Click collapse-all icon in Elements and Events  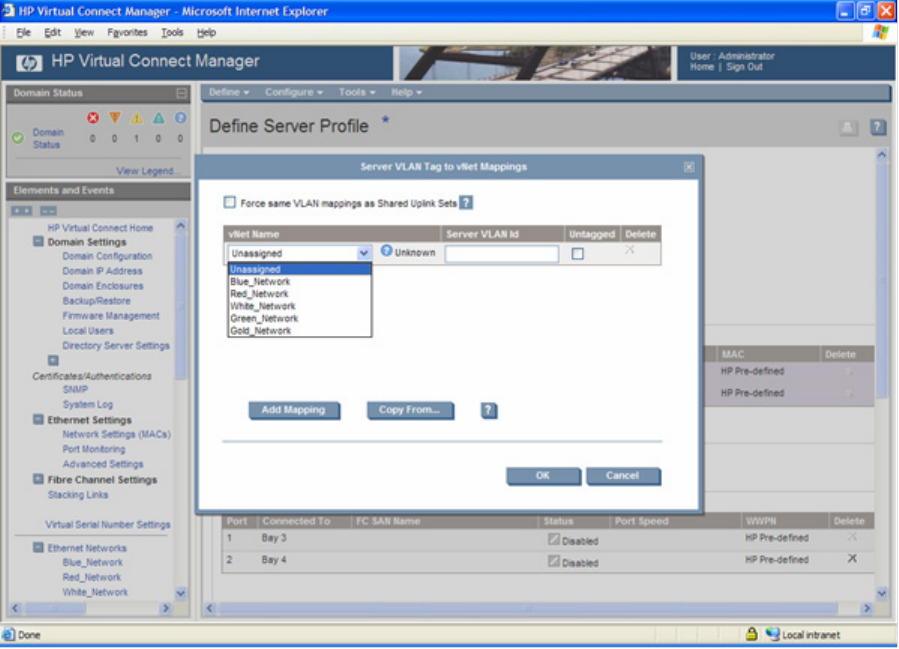tap(48, 211)
